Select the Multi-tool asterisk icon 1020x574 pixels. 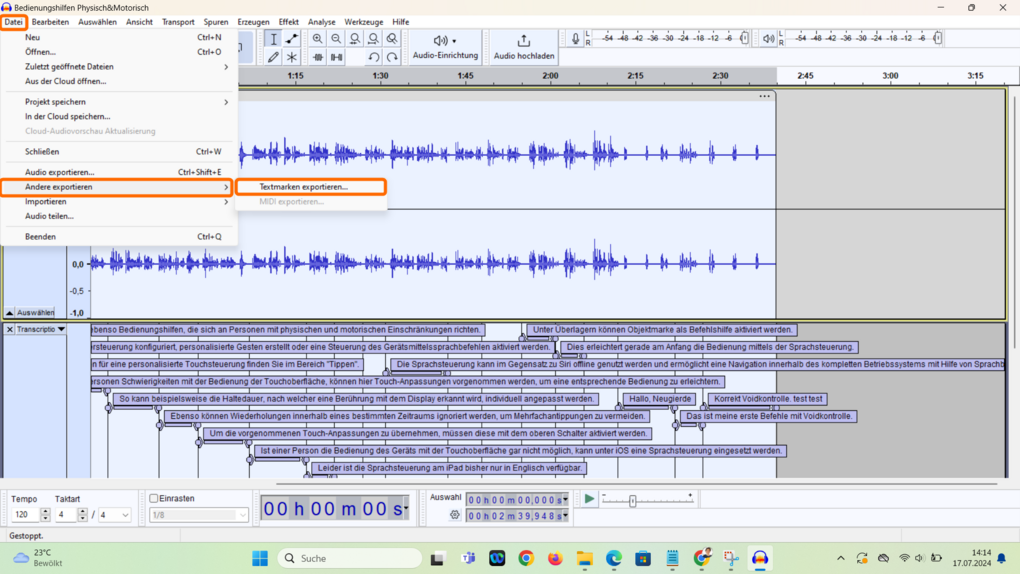click(x=292, y=57)
